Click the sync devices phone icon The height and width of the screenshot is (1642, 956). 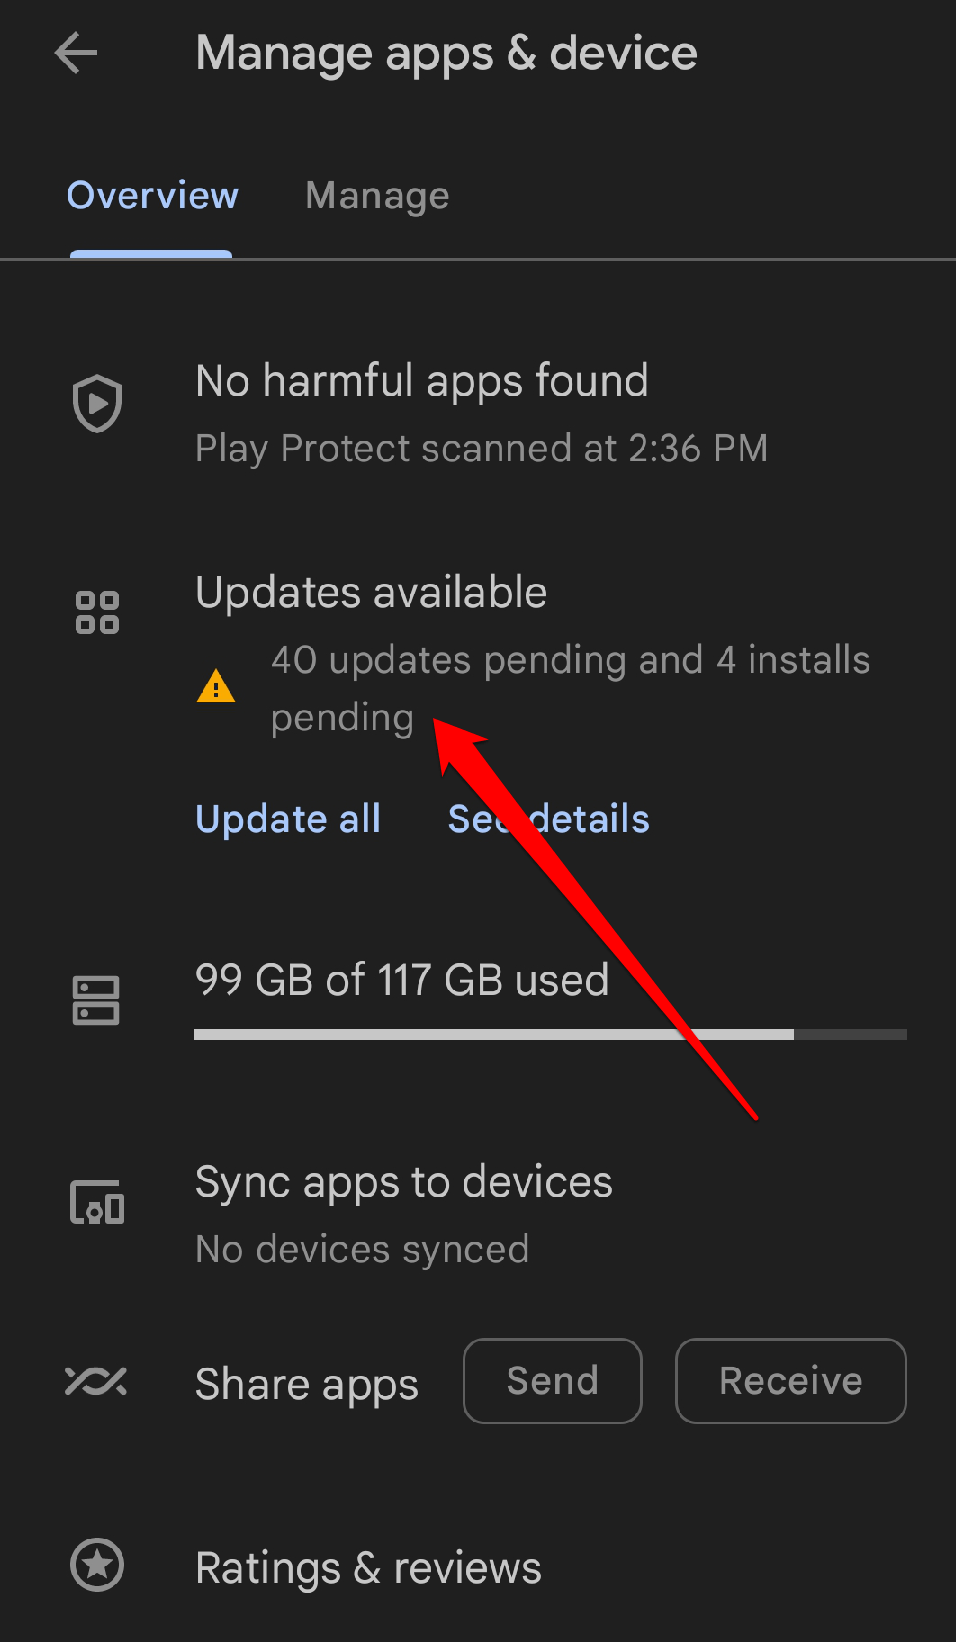(95, 1201)
